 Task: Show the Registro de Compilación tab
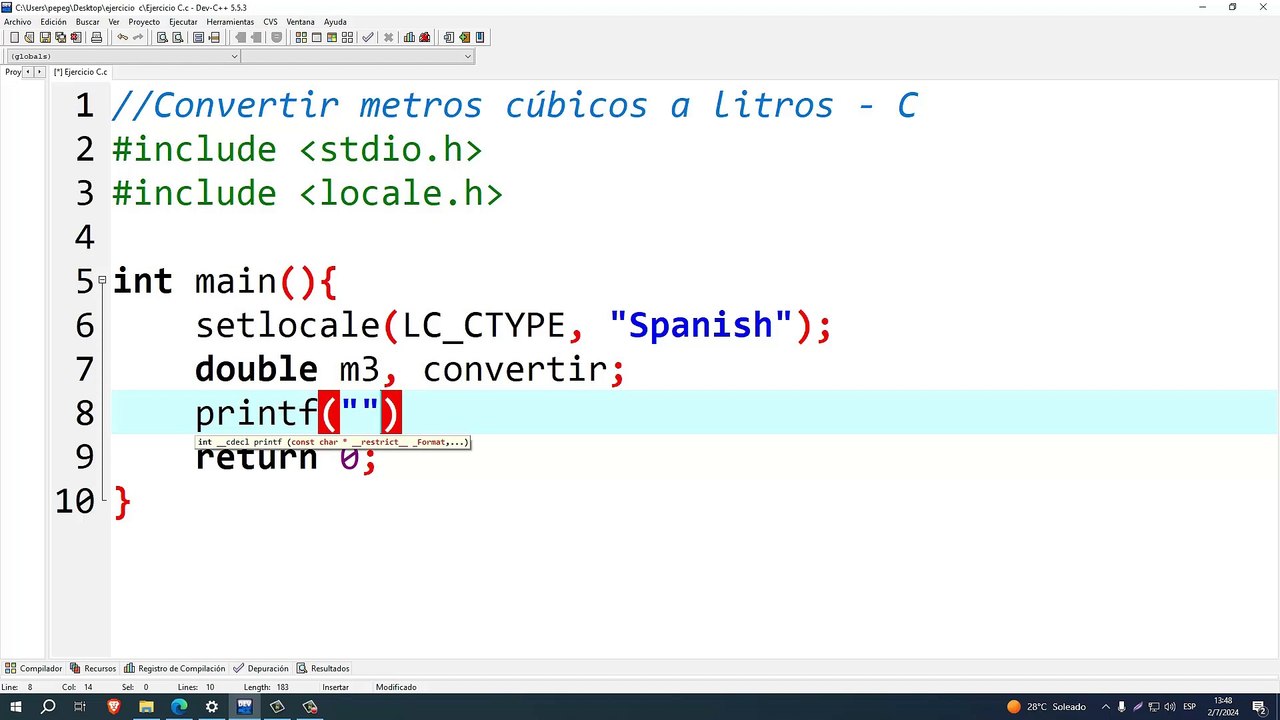pyautogui.click(x=175, y=668)
